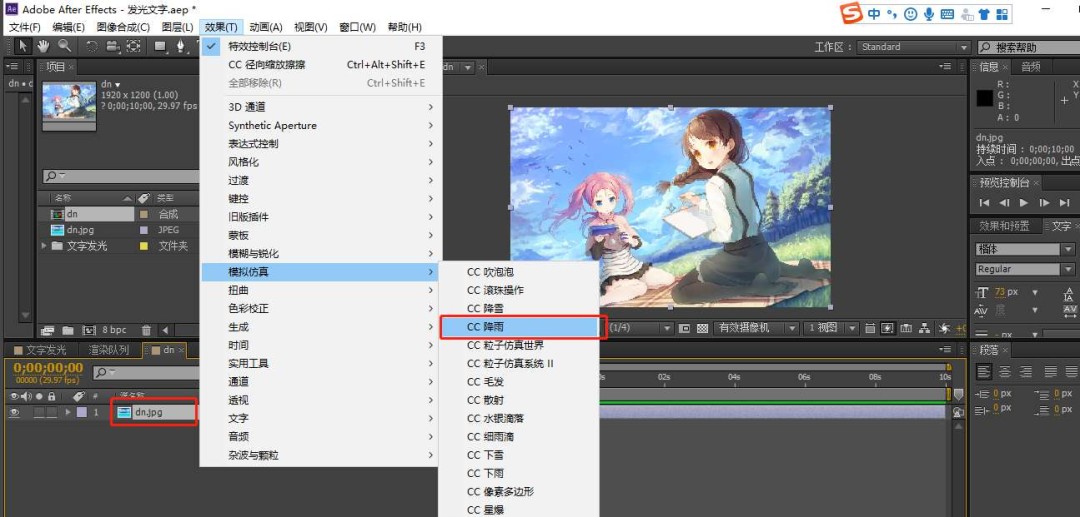The image size is (1080, 517).
Task: Open the 扭曲 effects submenu
Action: (x=320, y=290)
